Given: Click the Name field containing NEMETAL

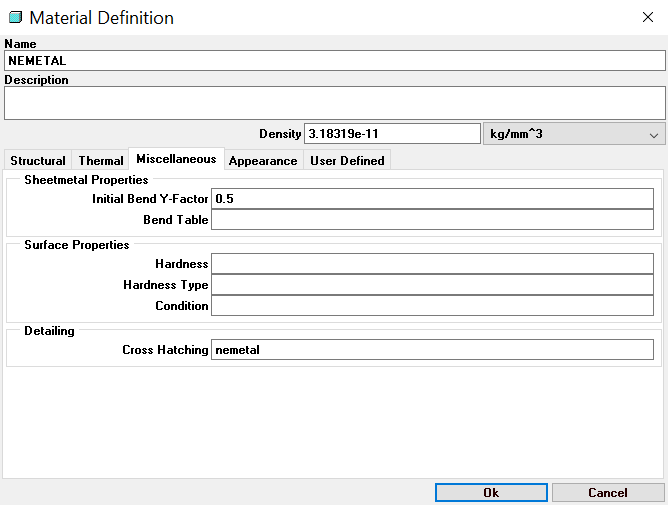Looking at the screenshot, I should [334, 61].
